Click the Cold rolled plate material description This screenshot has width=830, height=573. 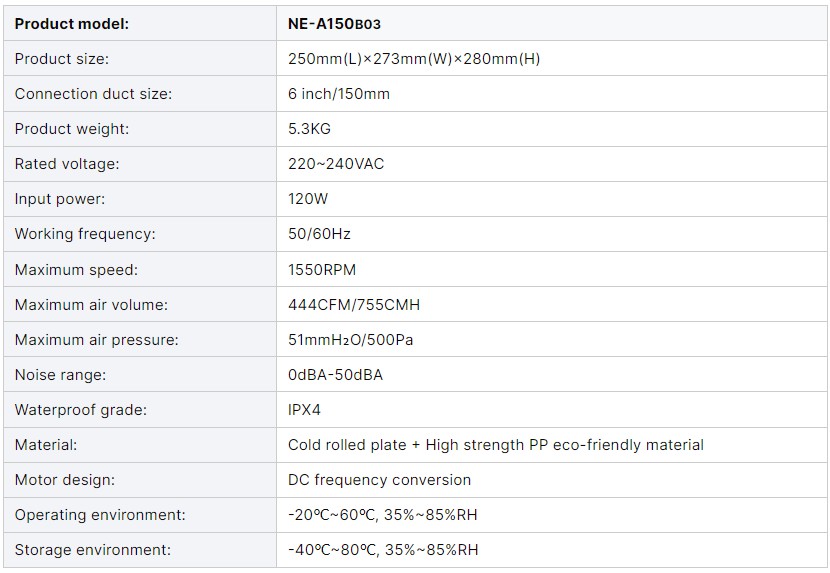496,445
